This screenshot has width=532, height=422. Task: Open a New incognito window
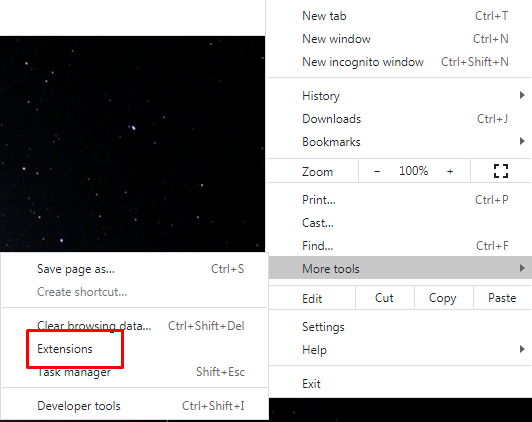(399, 62)
